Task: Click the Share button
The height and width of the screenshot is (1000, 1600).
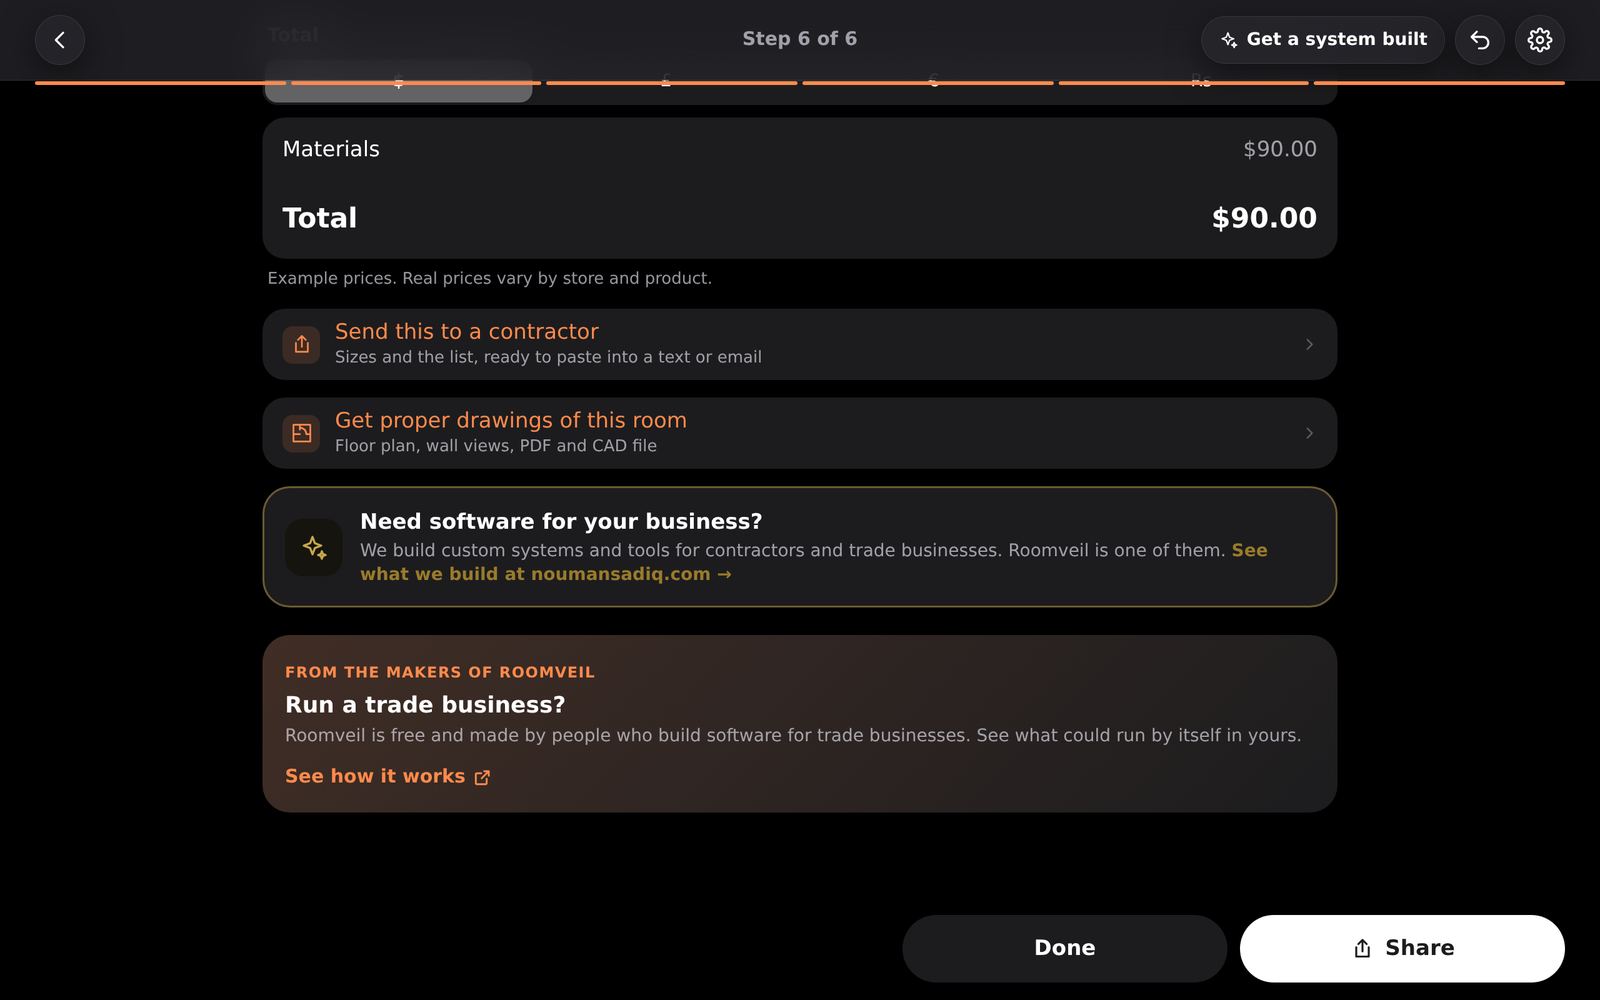Action: (1402, 948)
